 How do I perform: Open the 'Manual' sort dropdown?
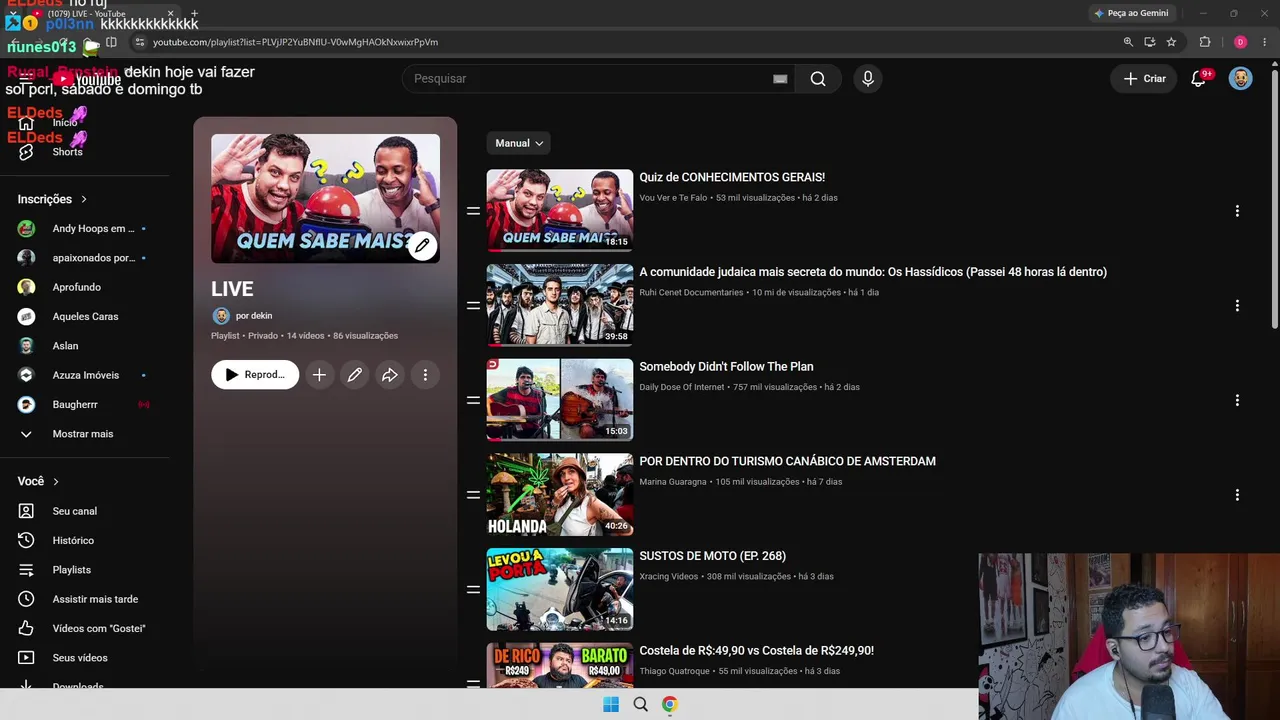[519, 143]
